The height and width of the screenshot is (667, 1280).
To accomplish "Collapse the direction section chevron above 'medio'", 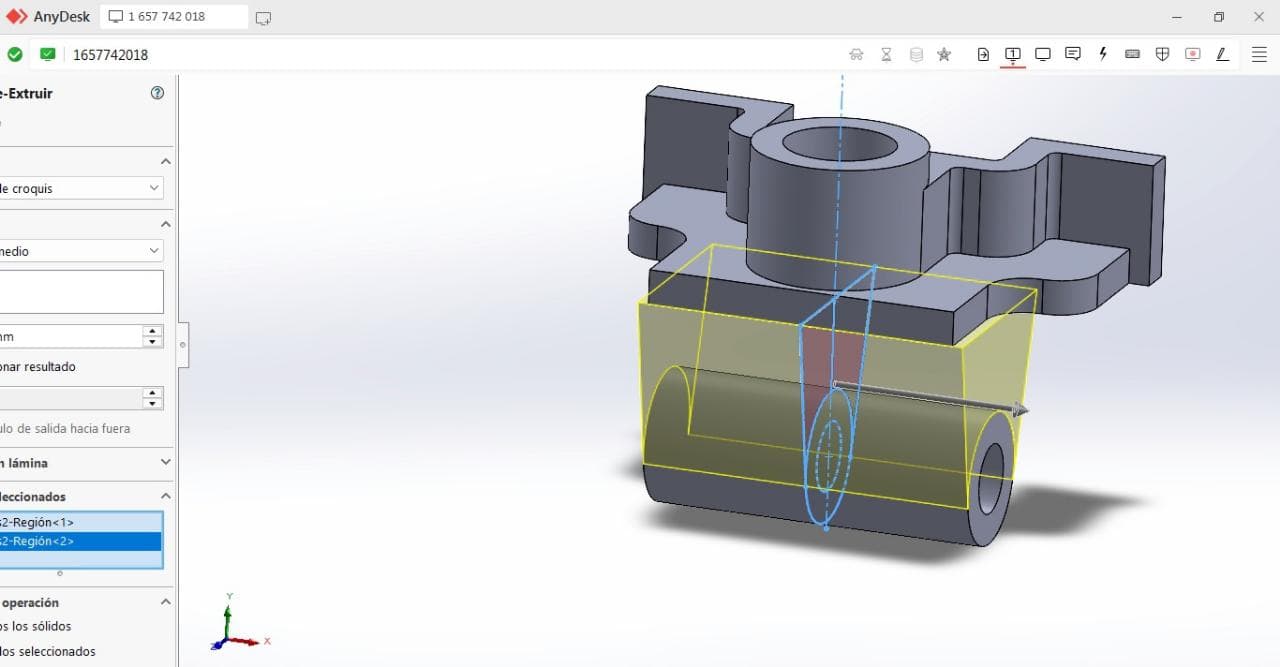I will click(166, 224).
